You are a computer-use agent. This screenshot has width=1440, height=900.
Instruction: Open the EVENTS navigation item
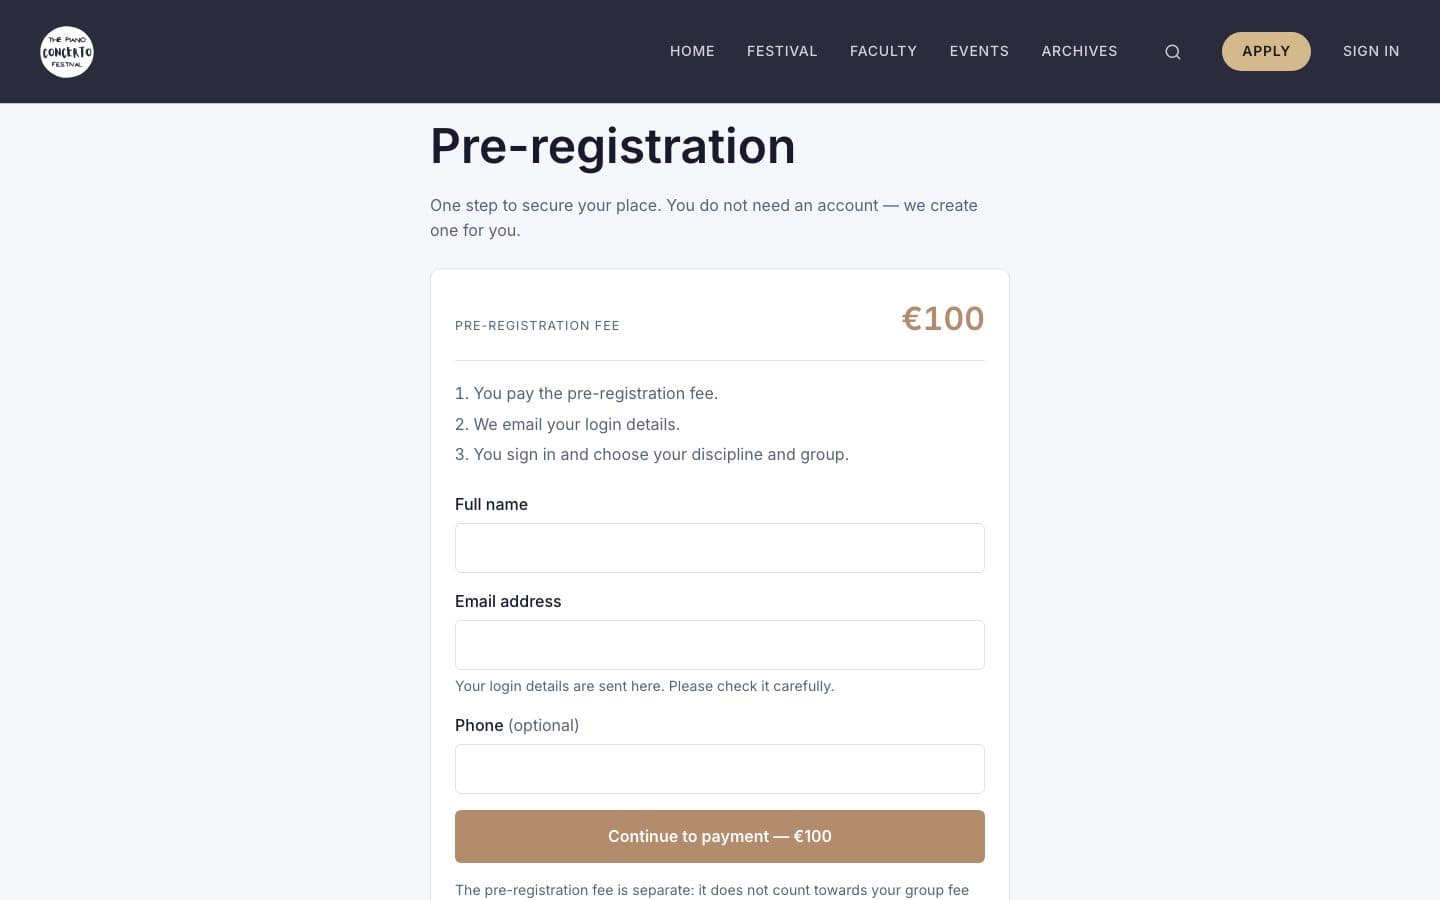point(979,51)
